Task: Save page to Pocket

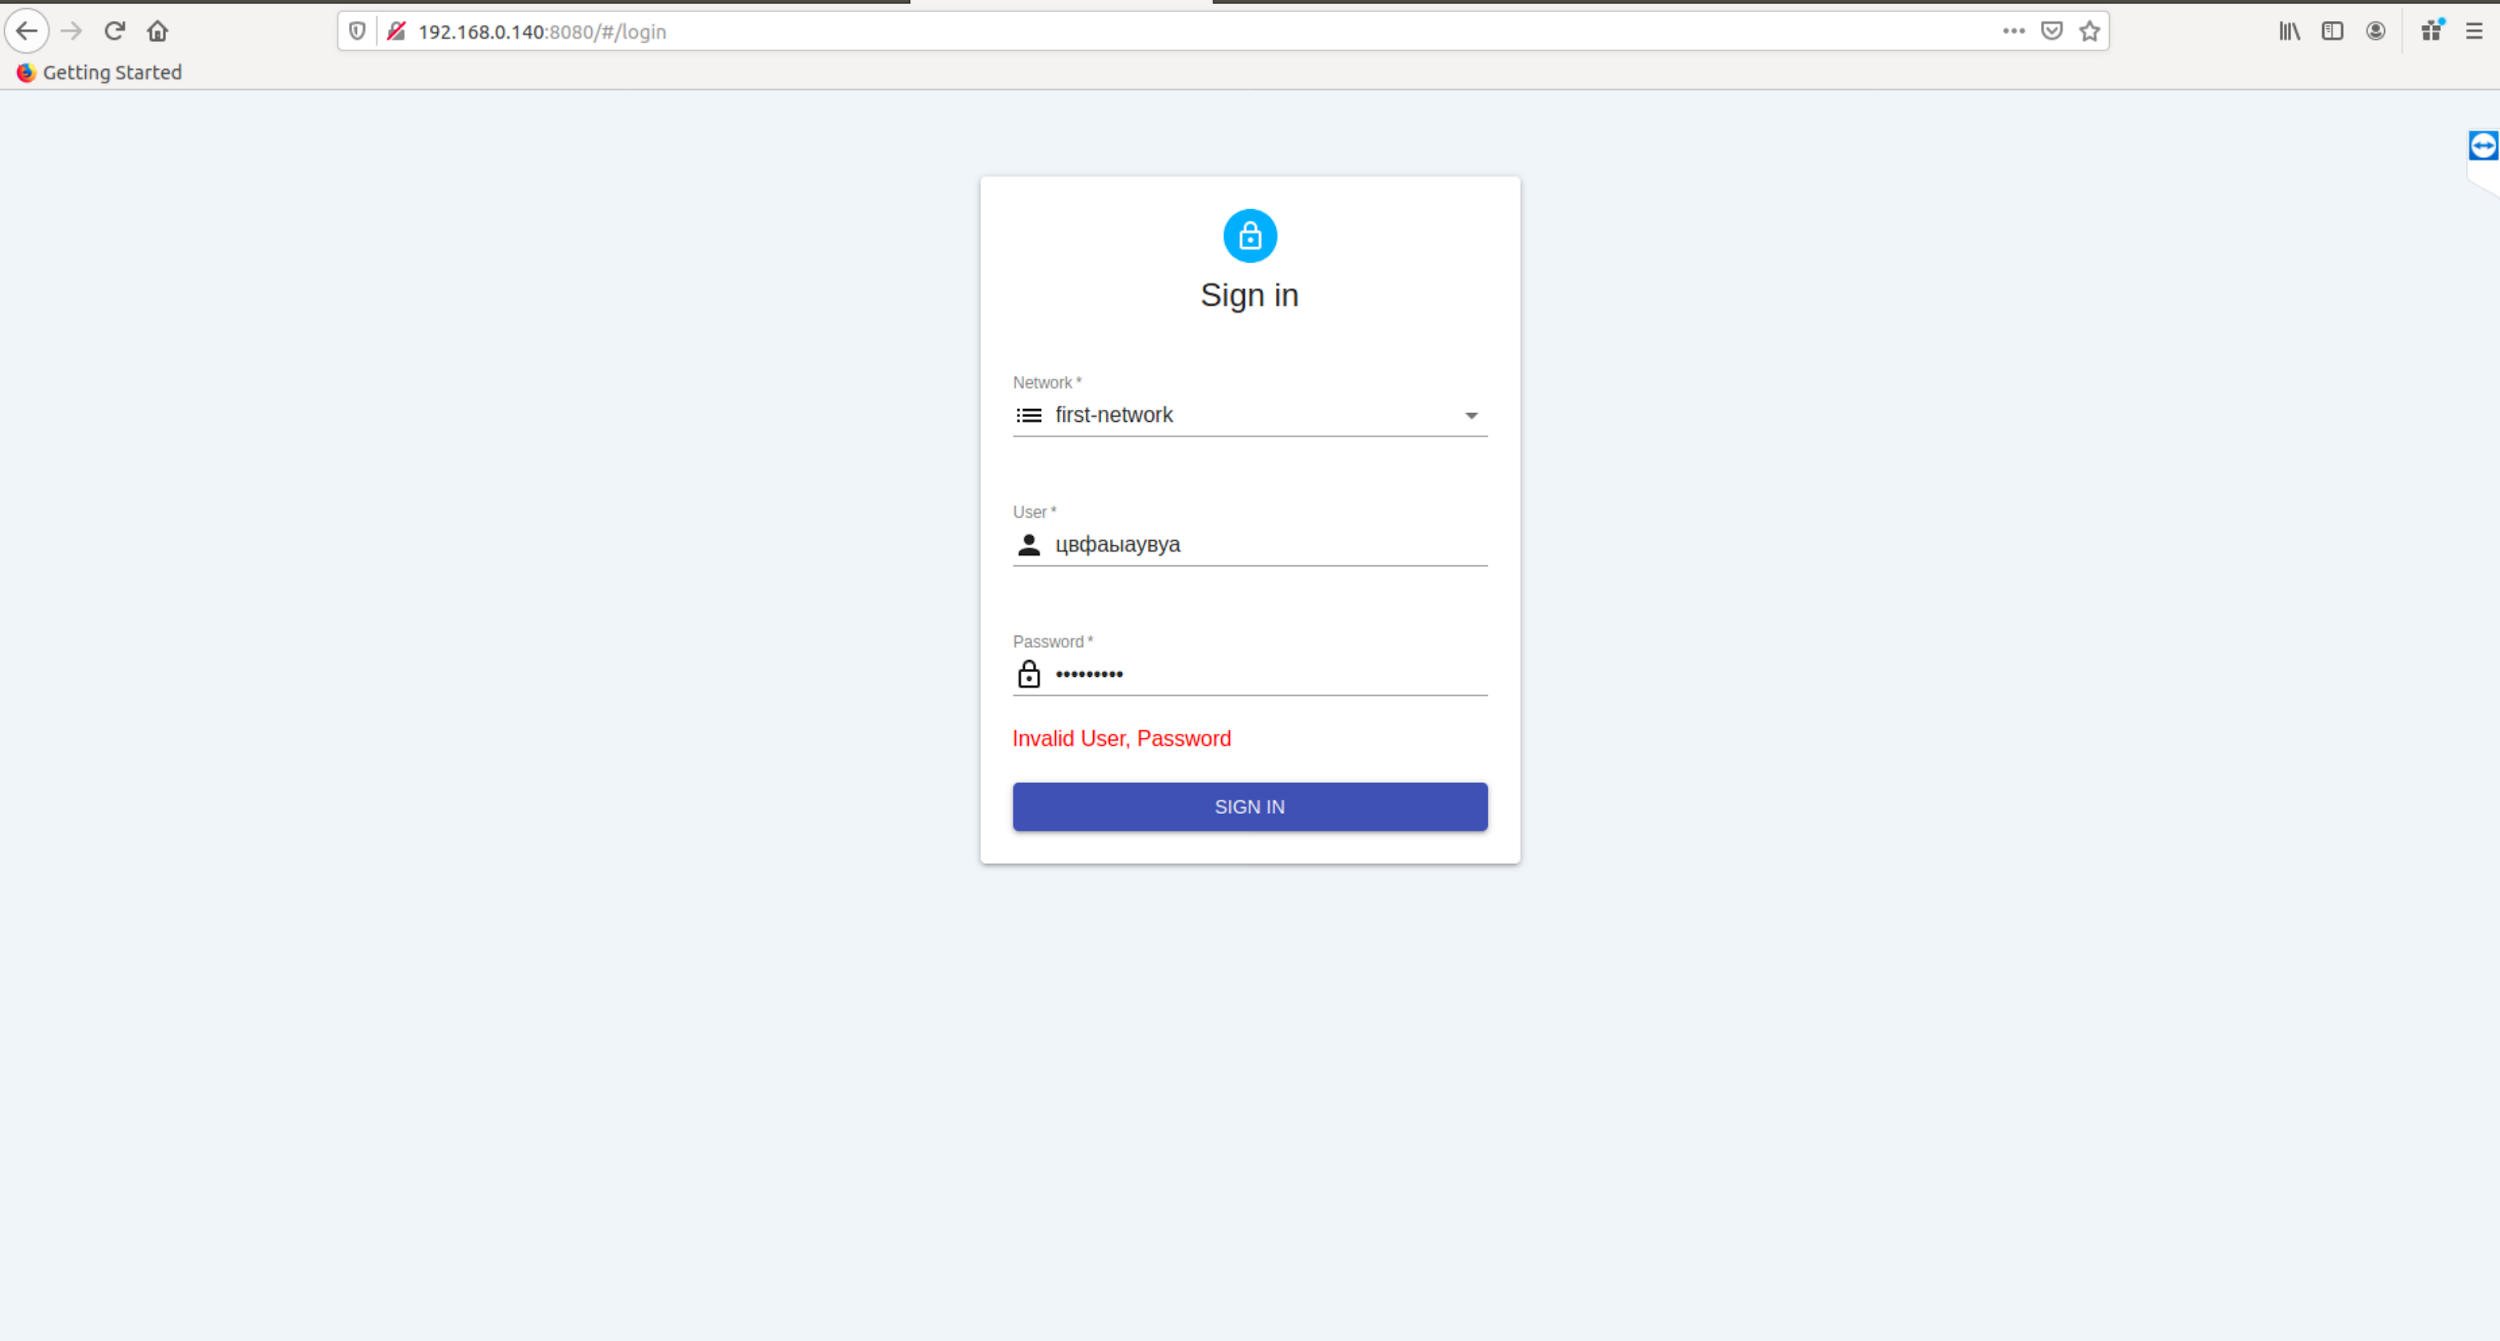Action: click(x=2052, y=31)
